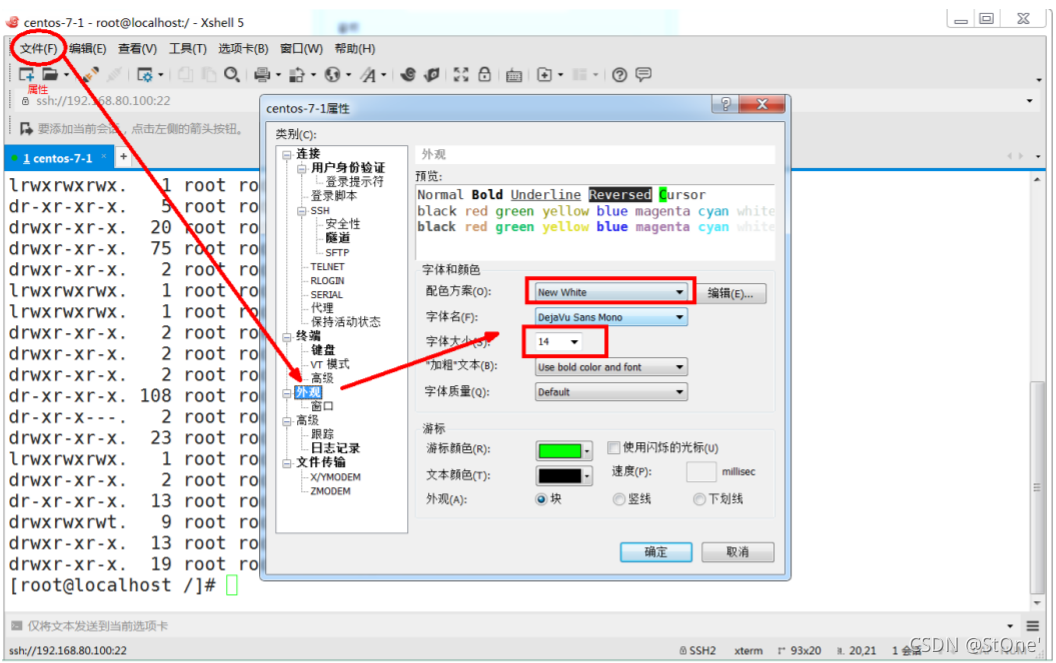The height and width of the screenshot is (663, 1056).
Task: Click the plus button to add a tab
Action: tap(123, 157)
